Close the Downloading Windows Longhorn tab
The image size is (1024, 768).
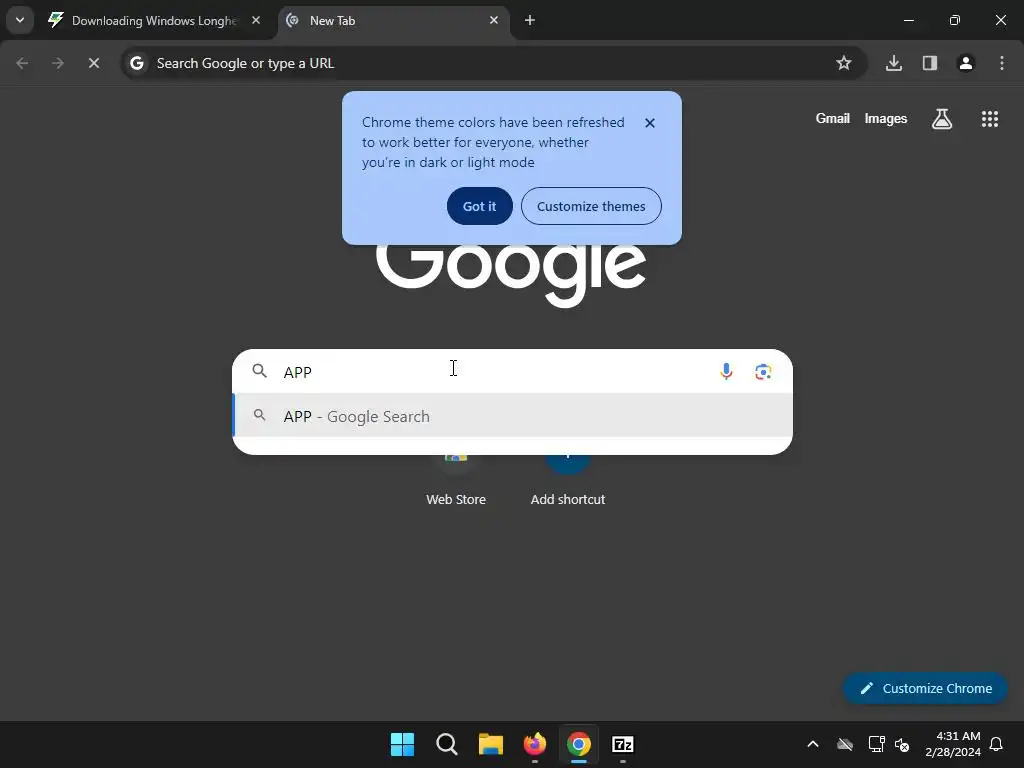click(256, 20)
